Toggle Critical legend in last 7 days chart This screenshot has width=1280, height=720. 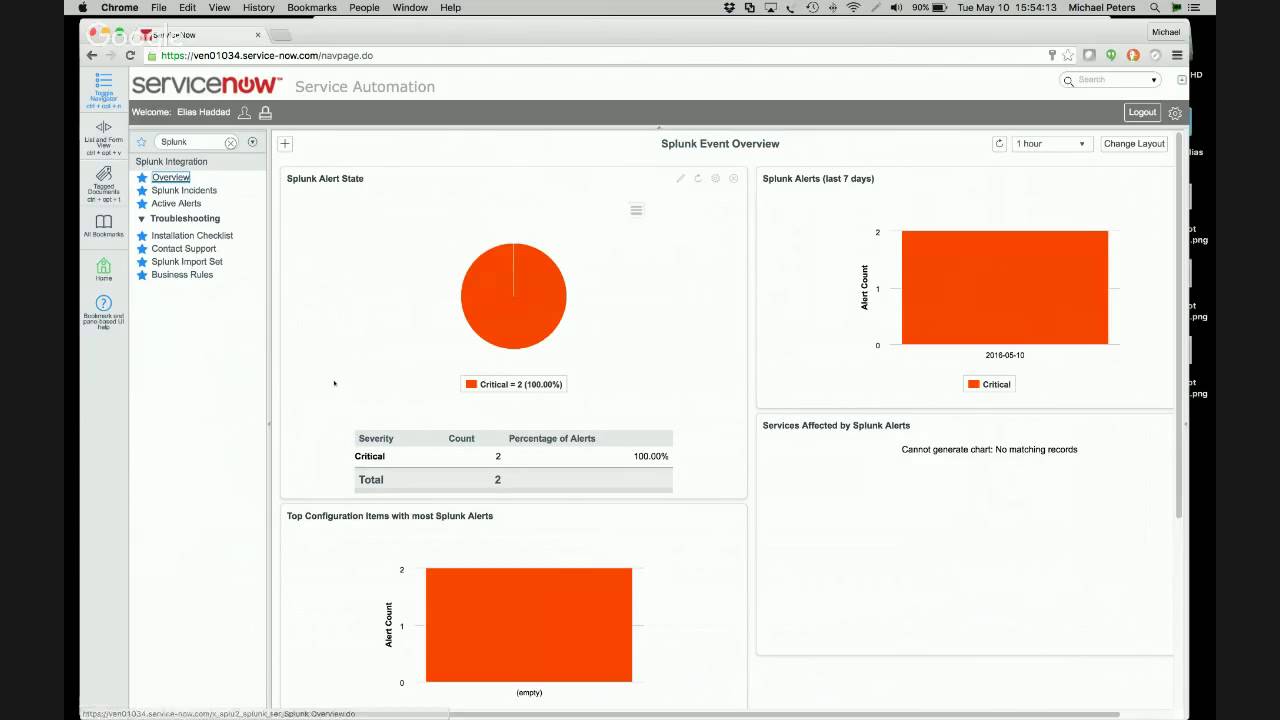989,384
